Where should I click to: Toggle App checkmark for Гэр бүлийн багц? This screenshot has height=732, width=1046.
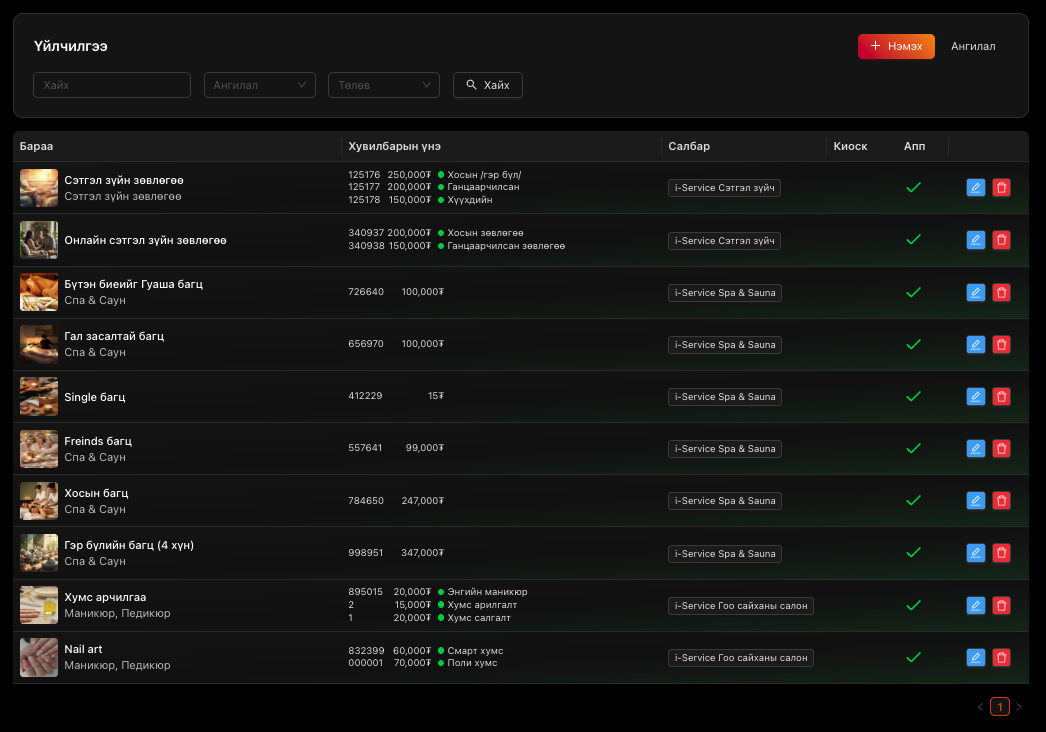[913, 553]
